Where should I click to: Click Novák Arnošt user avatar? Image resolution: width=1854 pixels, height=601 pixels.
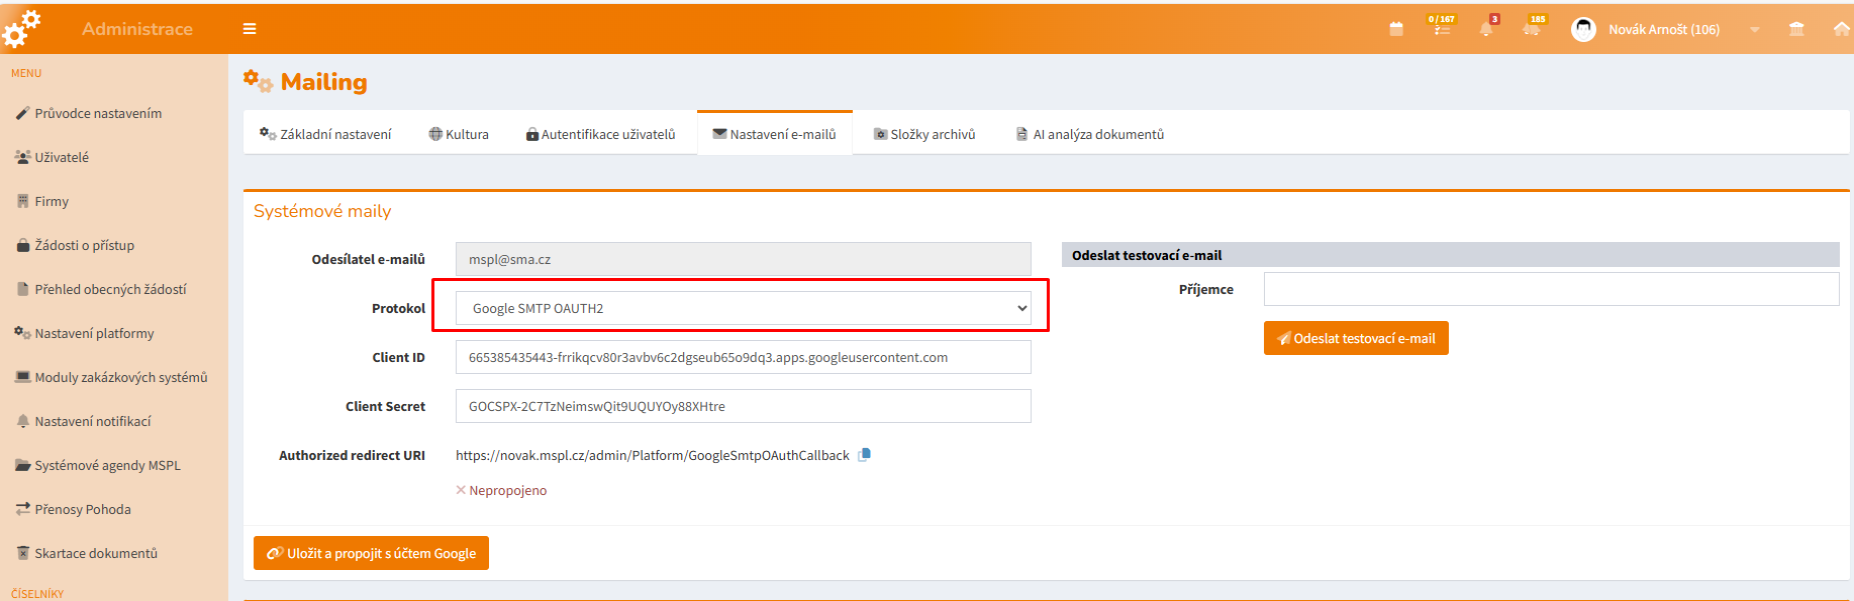pos(1583,30)
